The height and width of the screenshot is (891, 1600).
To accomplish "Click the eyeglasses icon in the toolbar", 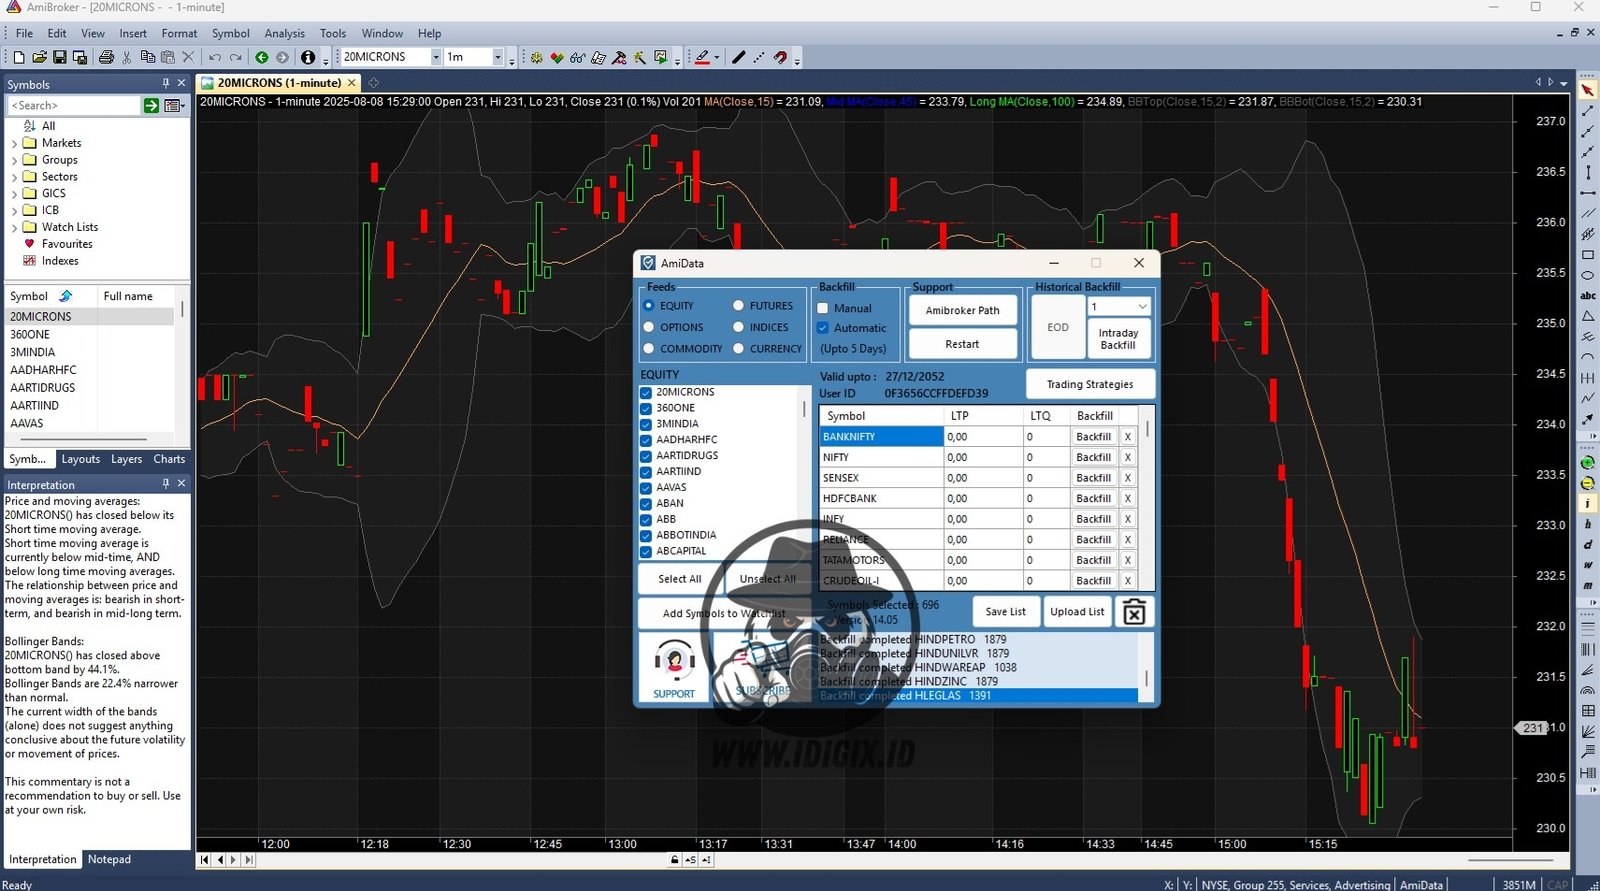I will pyautogui.click(x=577, y=57).
